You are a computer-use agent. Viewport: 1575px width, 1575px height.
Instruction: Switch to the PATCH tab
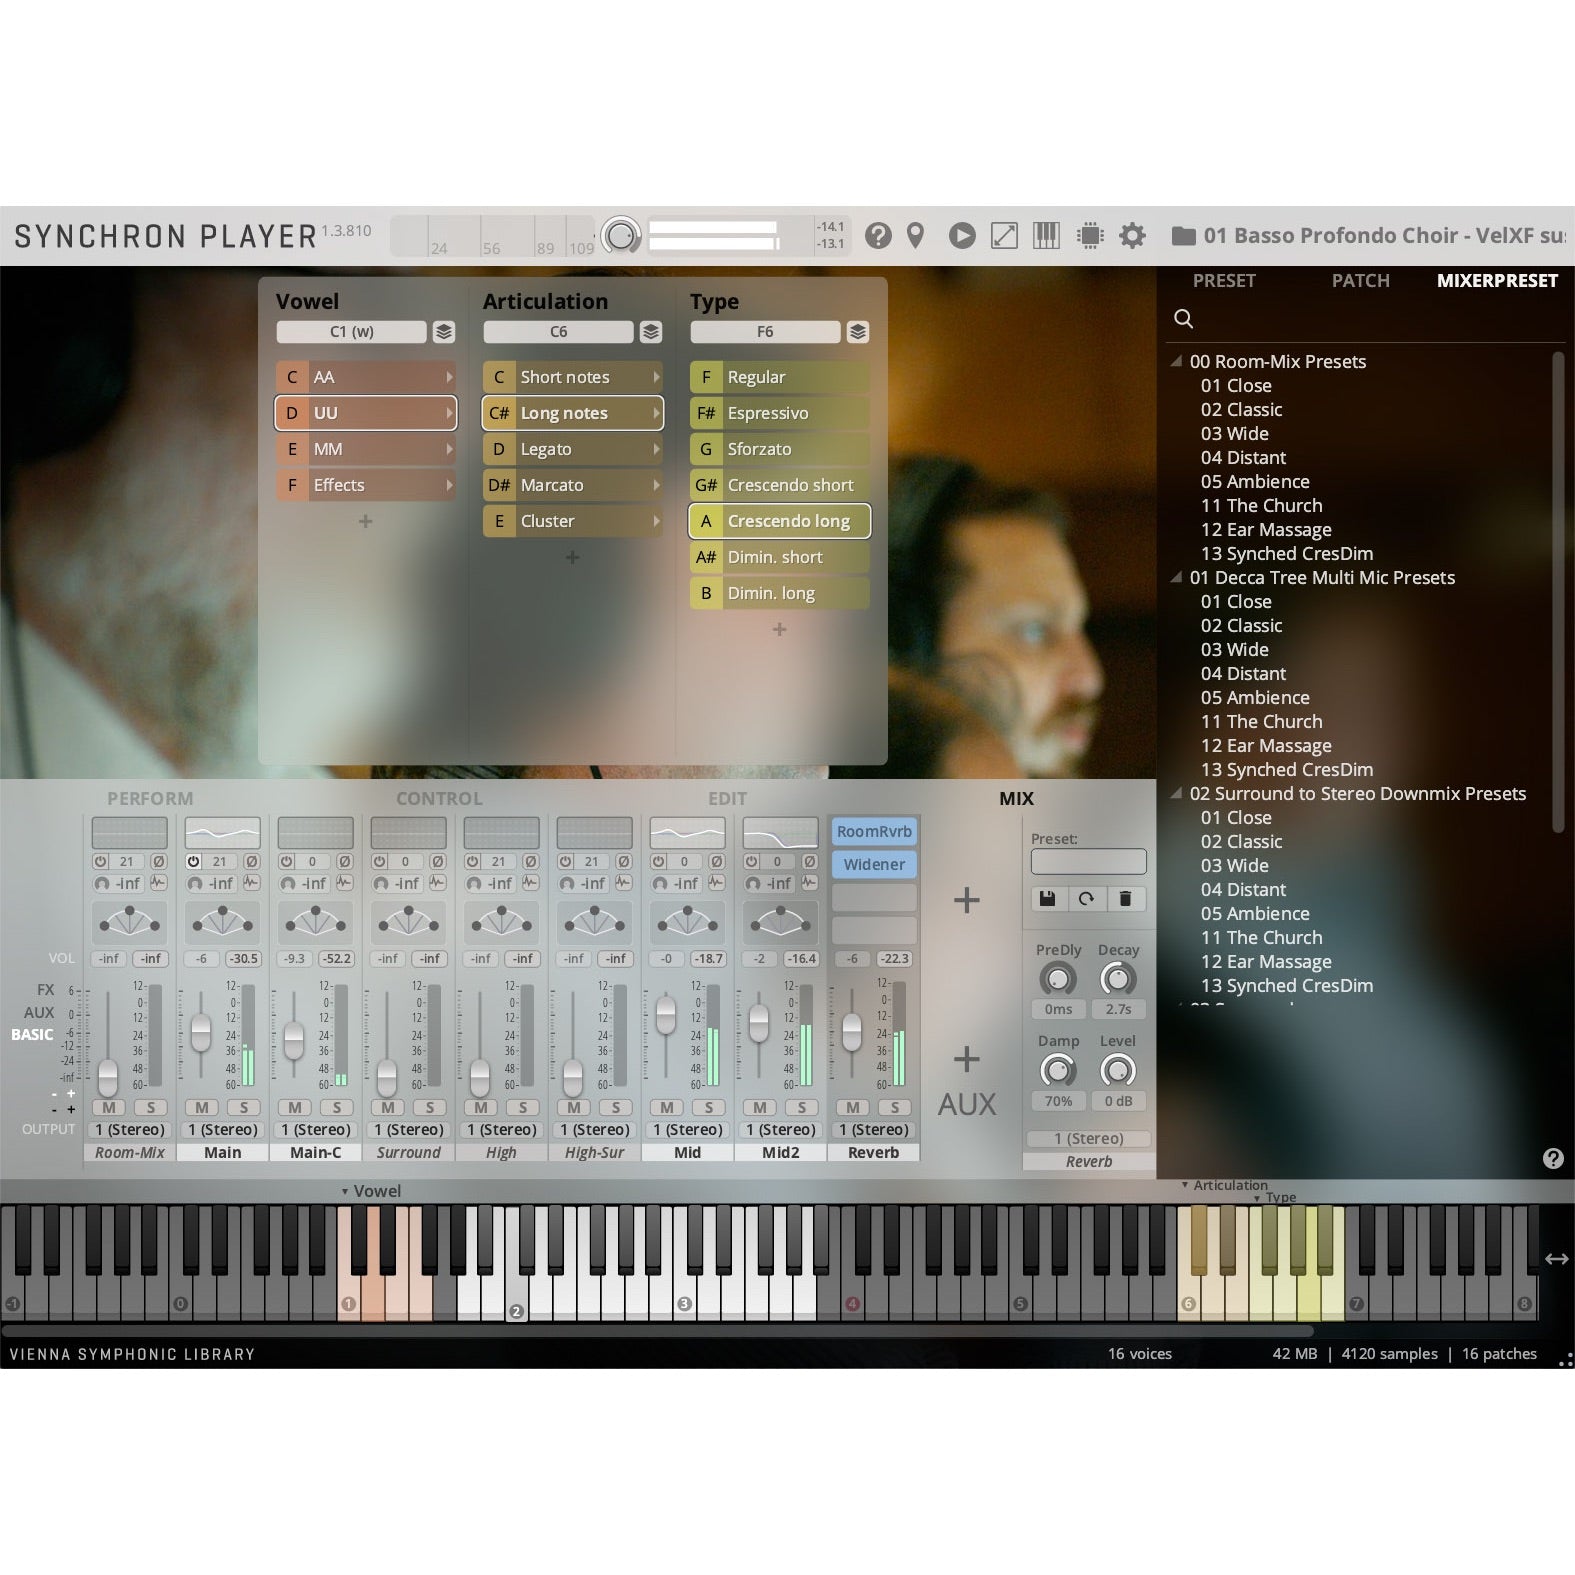point(1360,281)
